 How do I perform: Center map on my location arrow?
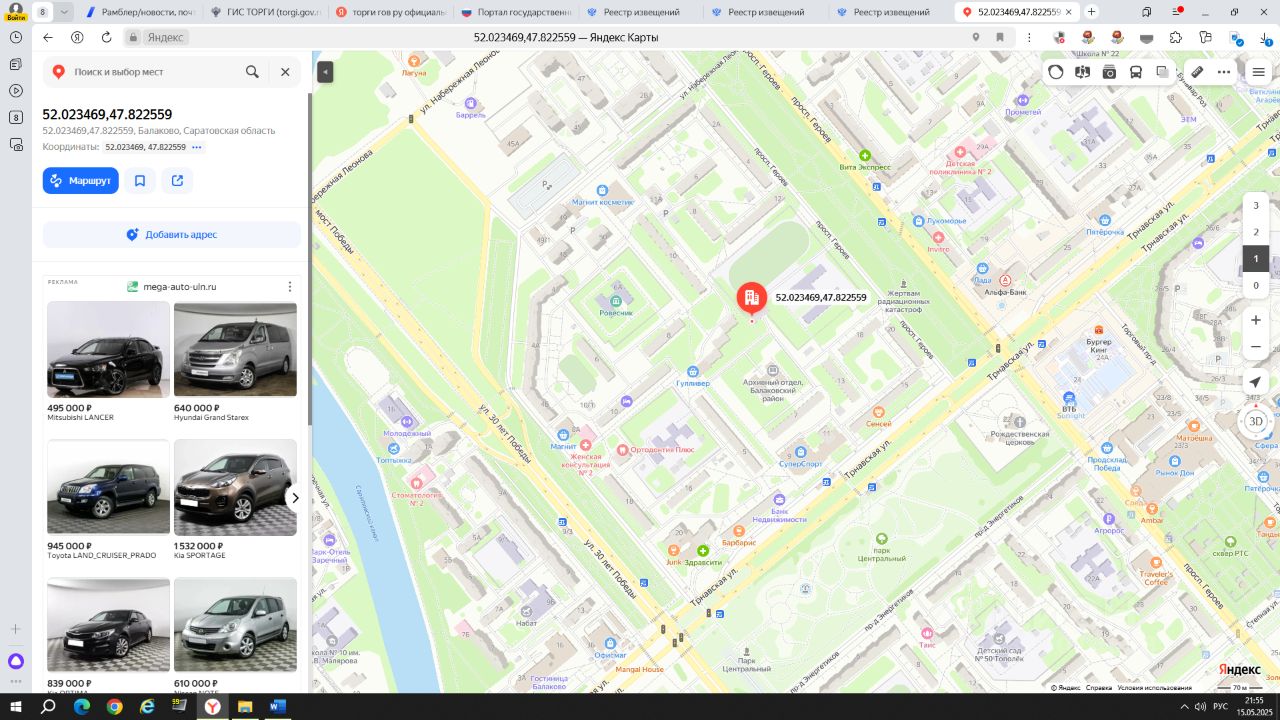coord(1256,383)
